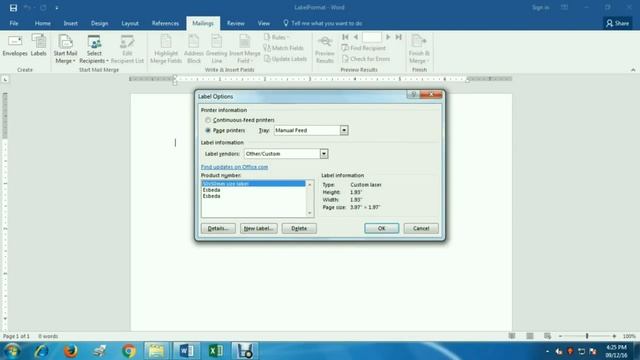Screen dimensions: 640x360
Task: Switch to the Layout tab
Action: tap(130, 23)
